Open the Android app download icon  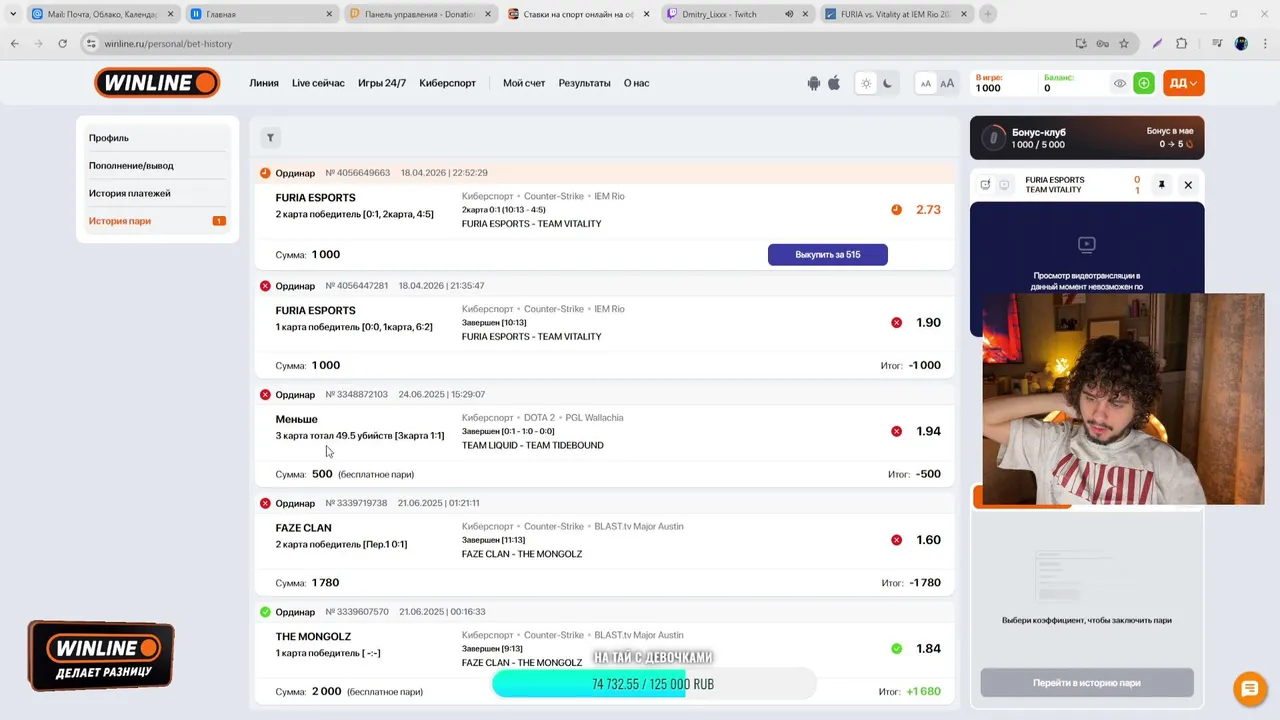pyautogui.click(x=814, y=83)
